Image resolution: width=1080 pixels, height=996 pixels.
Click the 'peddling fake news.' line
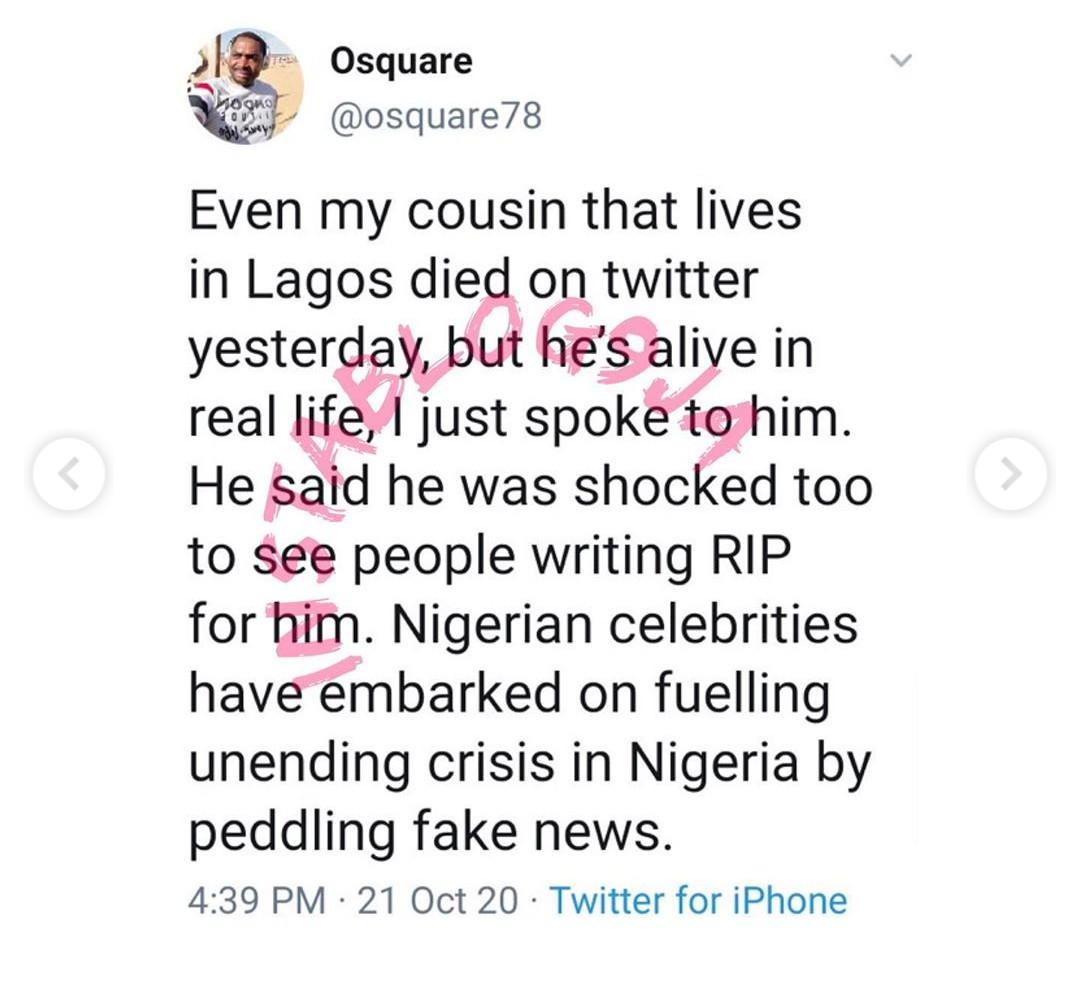pyautogui.click(x=428, y=832)
